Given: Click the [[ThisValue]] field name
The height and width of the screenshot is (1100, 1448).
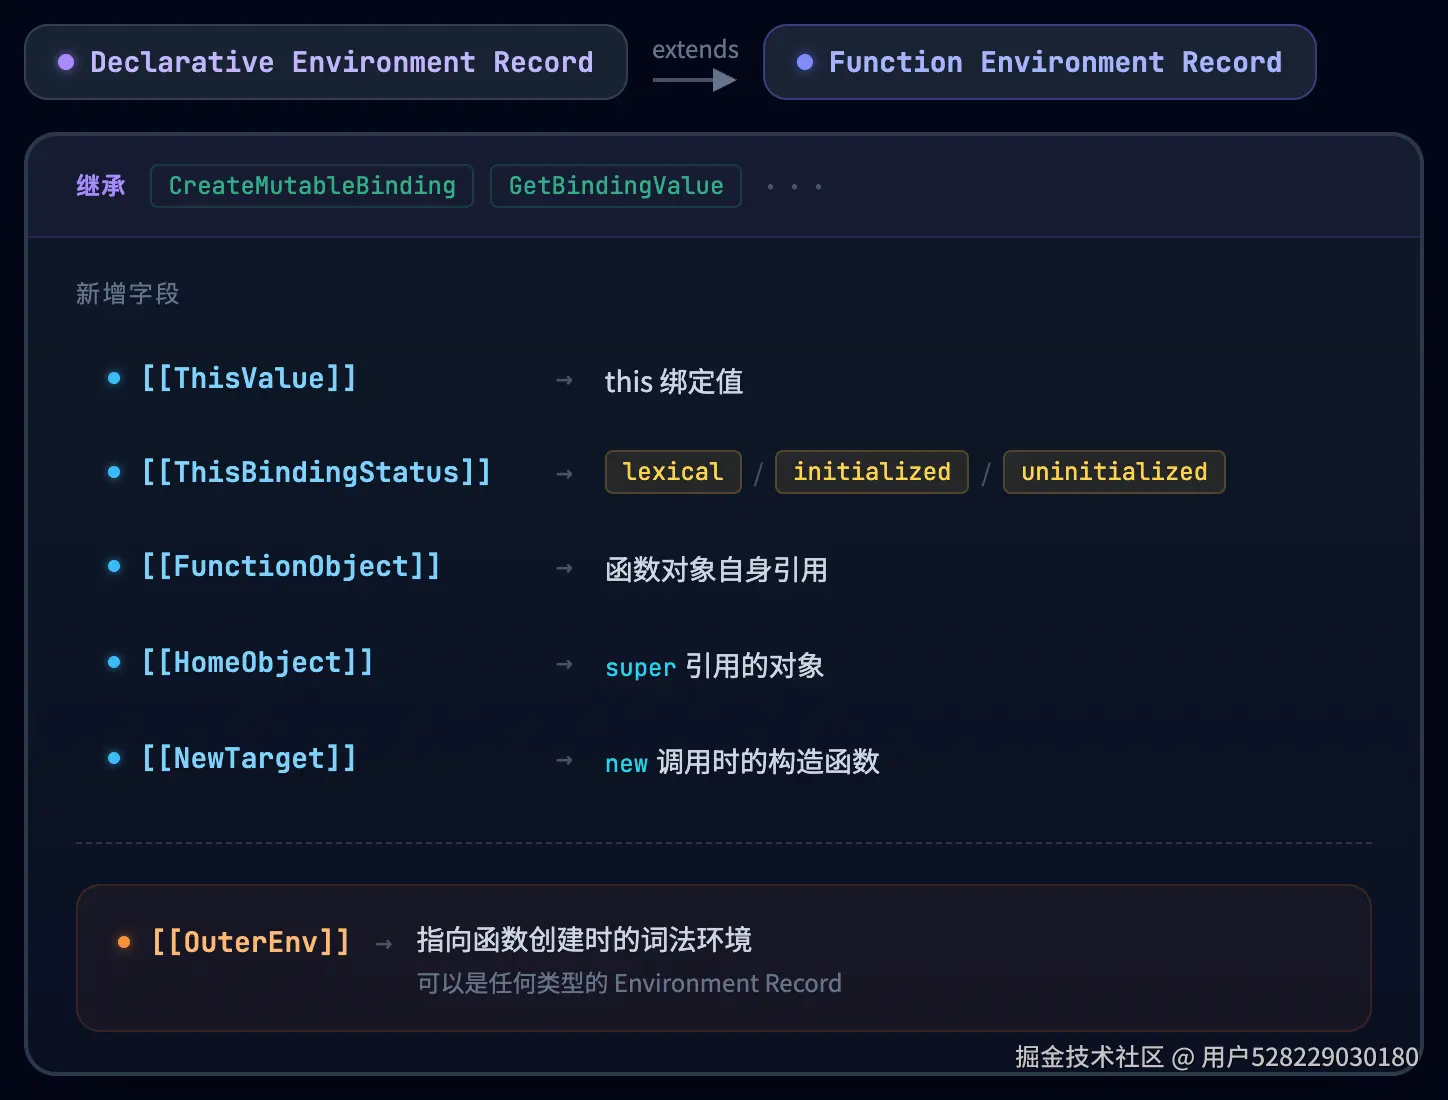Looking at the screenshot, I should pos(249,378).
